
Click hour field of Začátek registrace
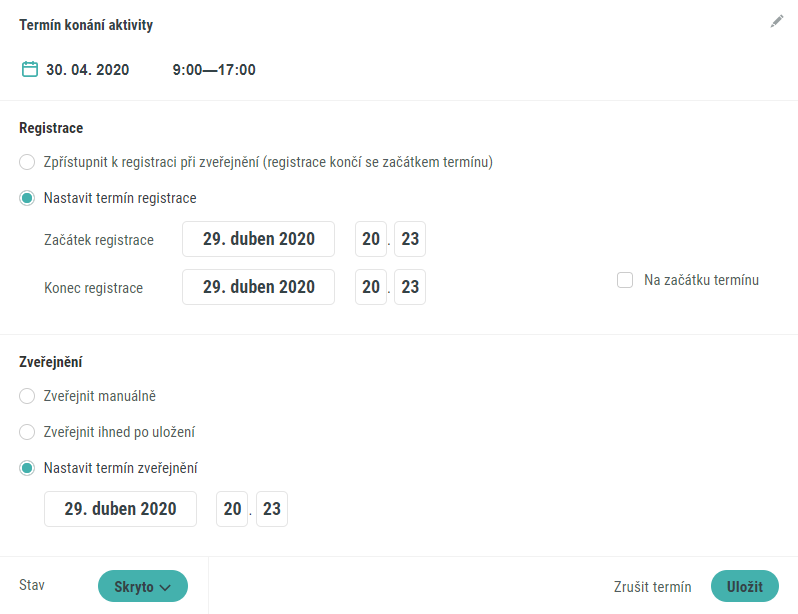pyautogui.click(x=371, y=239)
